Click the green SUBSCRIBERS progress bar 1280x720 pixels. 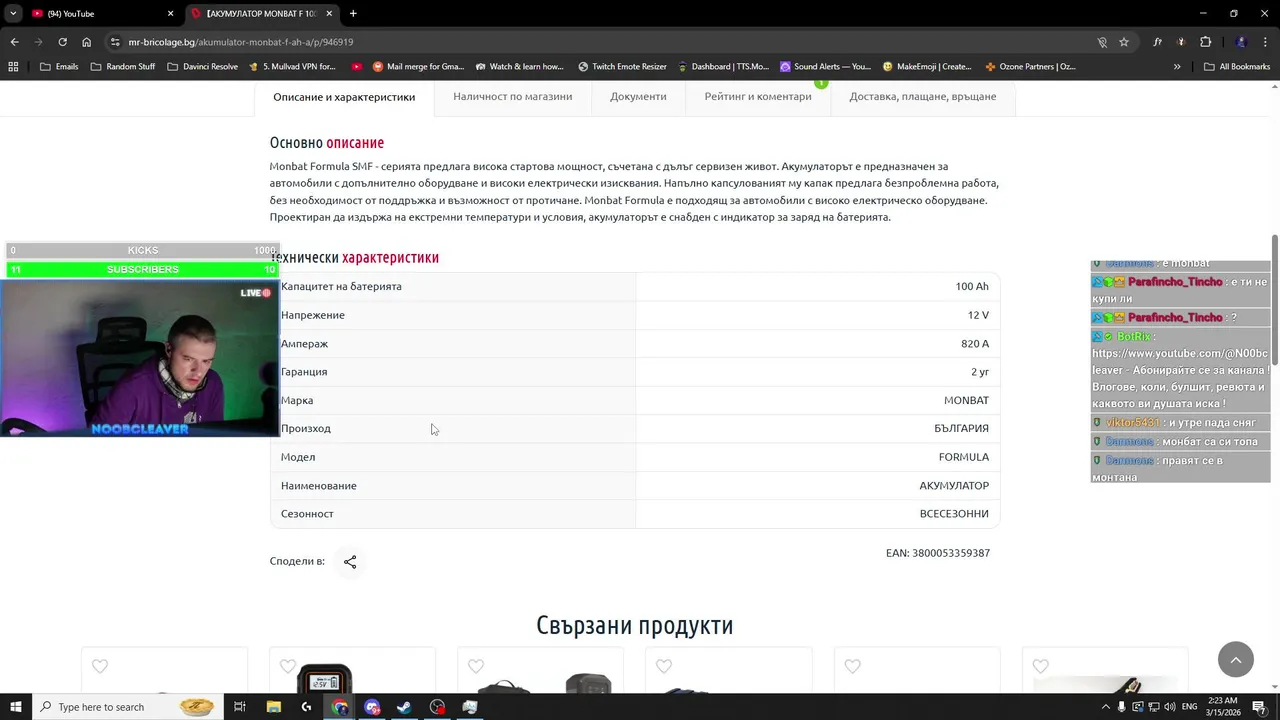142,270
